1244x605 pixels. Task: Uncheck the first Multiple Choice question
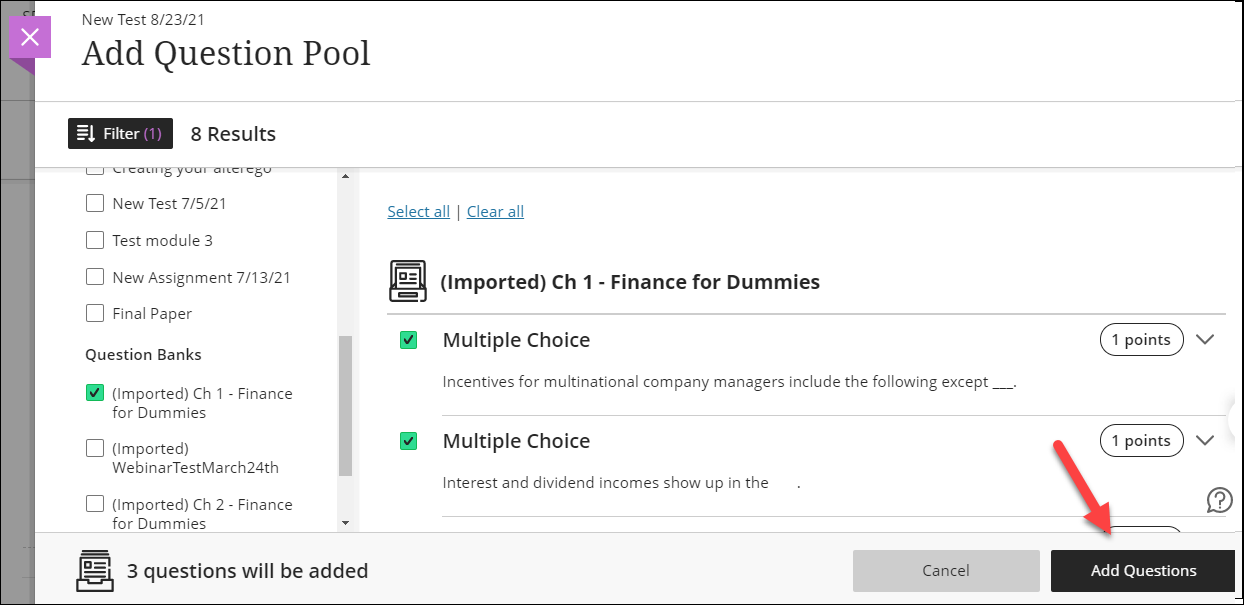pyautogui.click(x=408, y=340)
